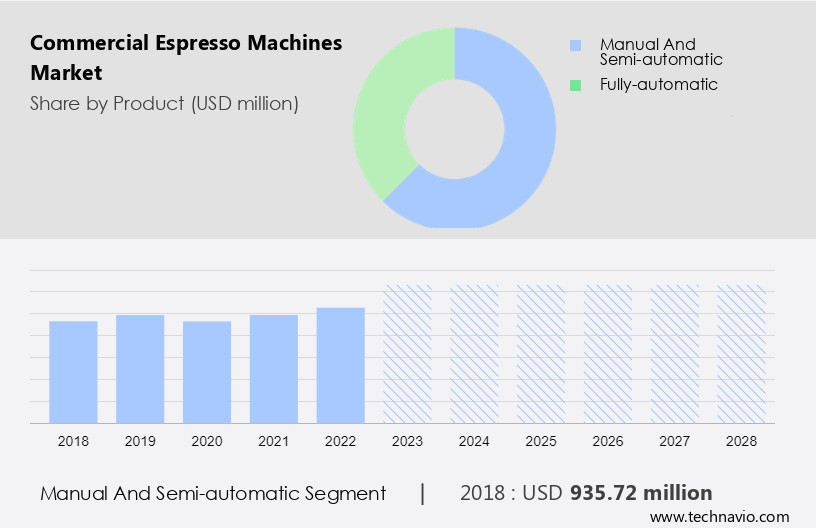Open the www.technavio.com link

[x=719, y=516]
